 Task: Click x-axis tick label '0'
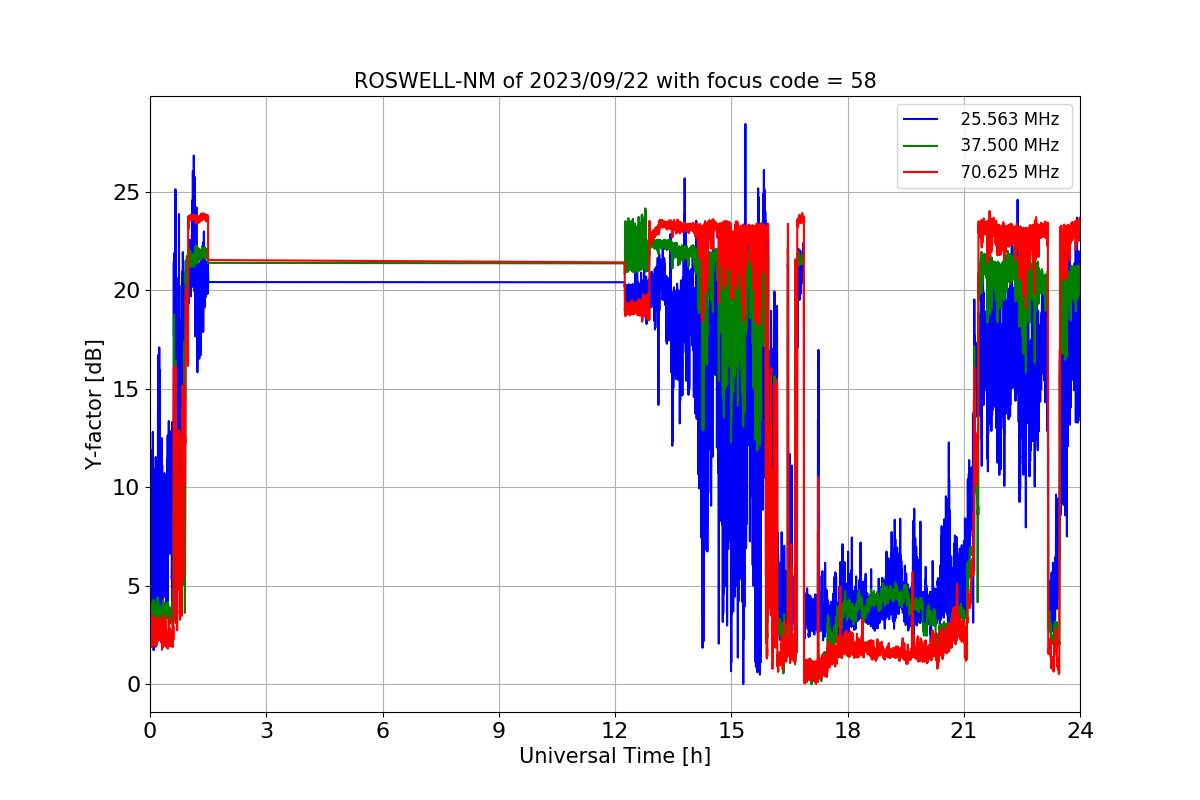point(150,731)
